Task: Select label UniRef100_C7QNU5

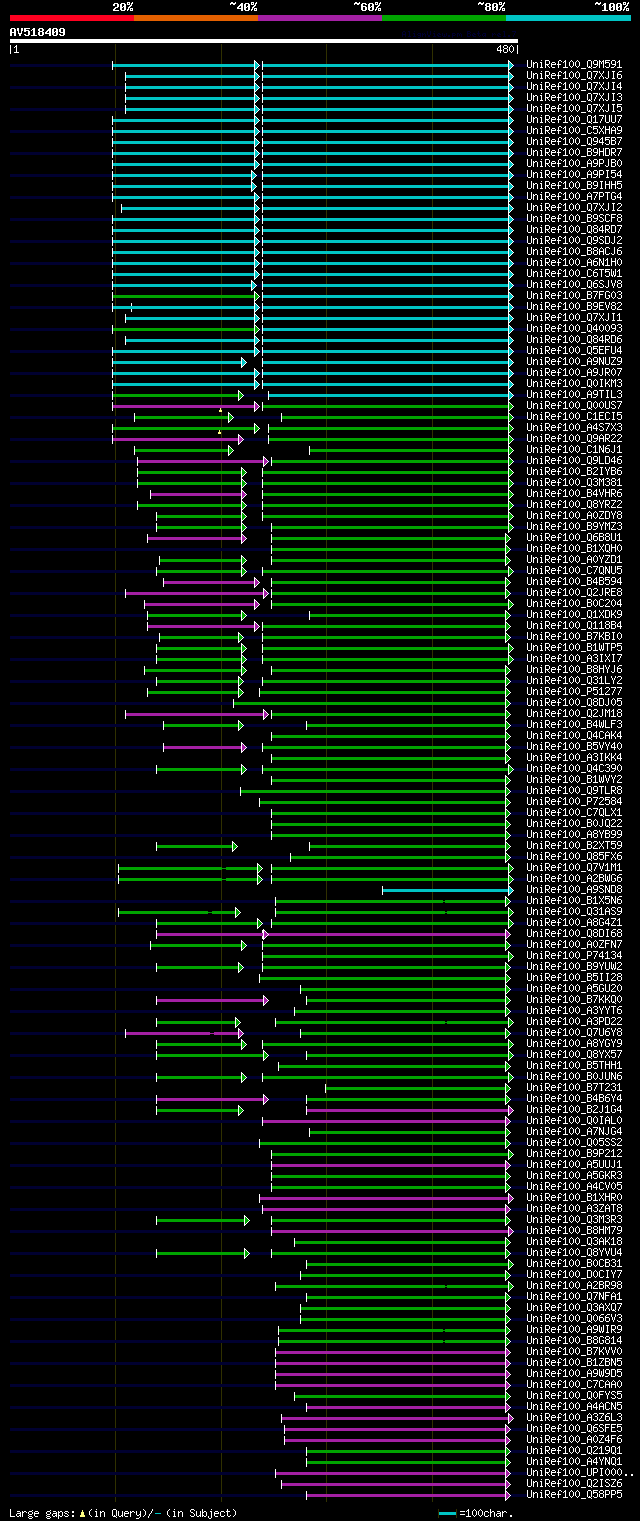Action: [574, 570]
